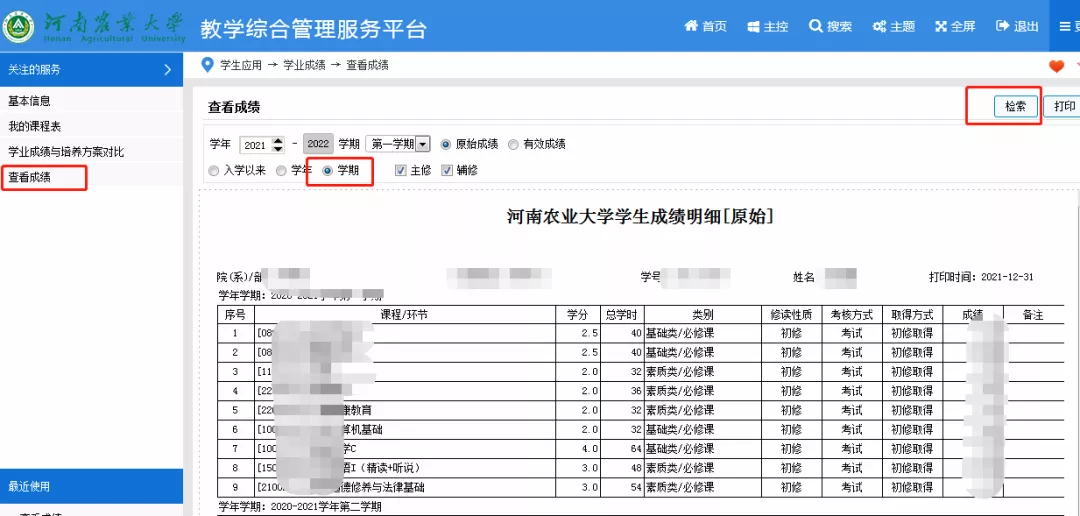The height and width of the screenshot is (516, 1080).
Task: Click 退出 to log out
Action: (1017, 26)
